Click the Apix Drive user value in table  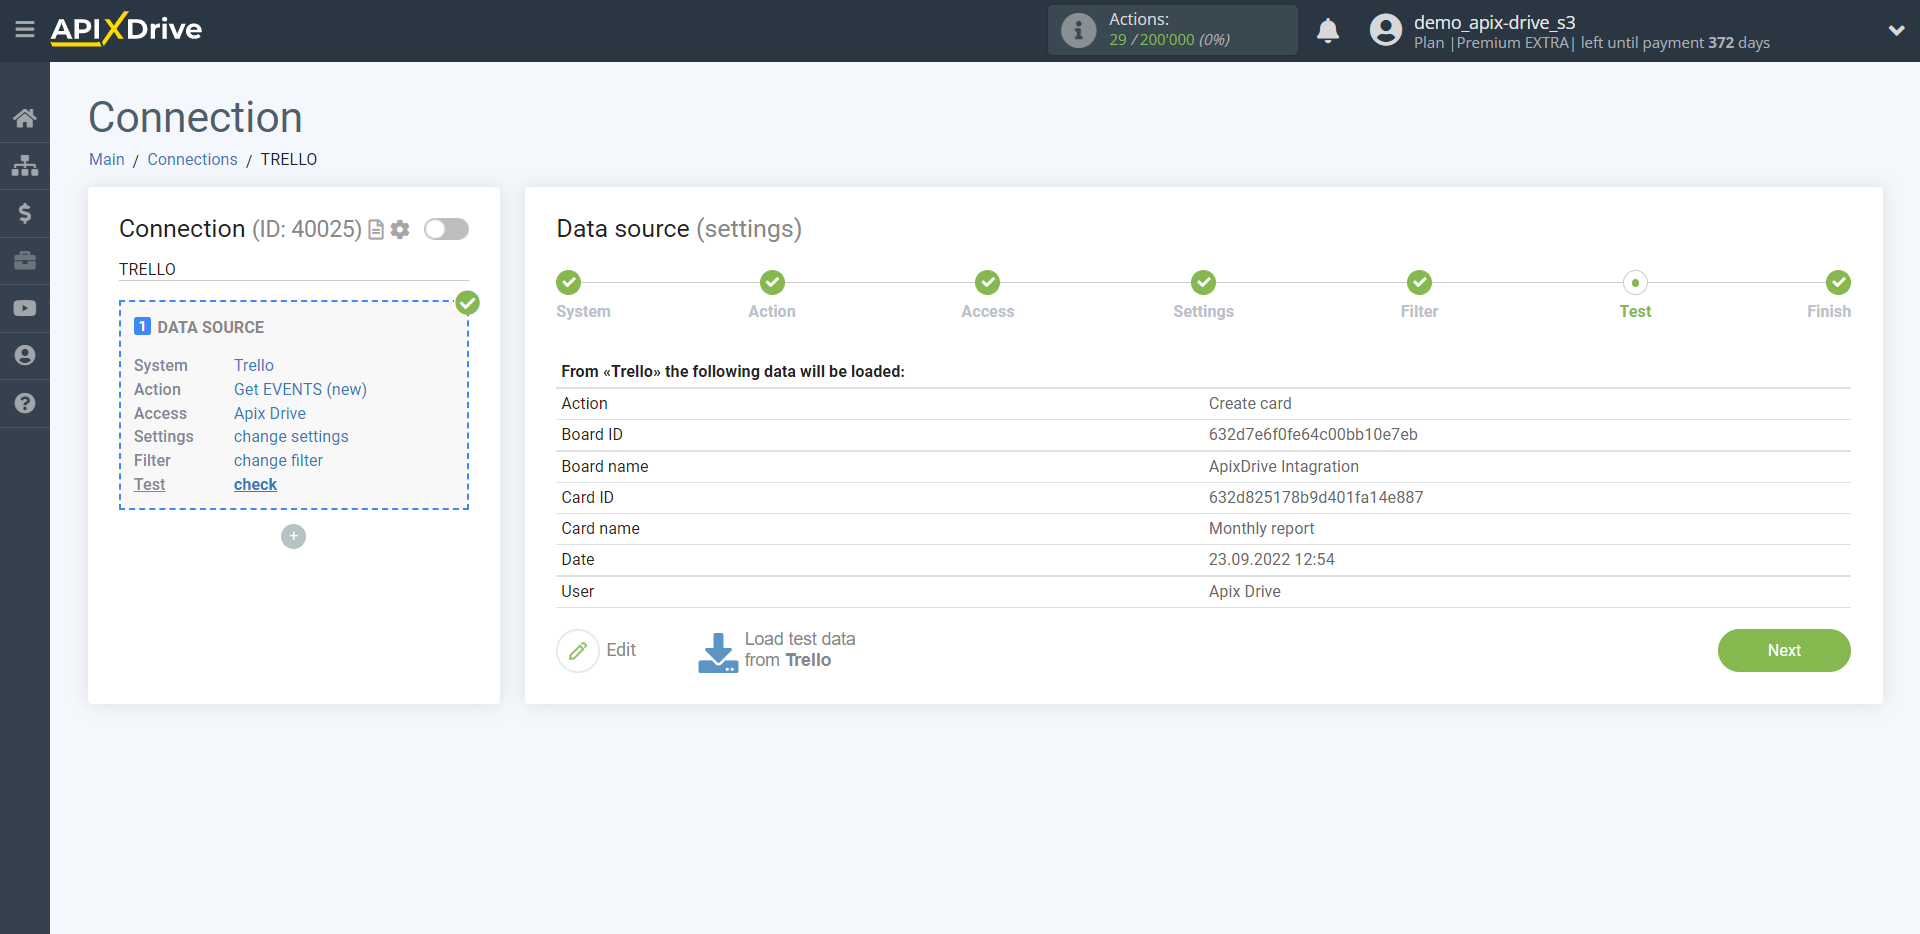click(1244, 591)
